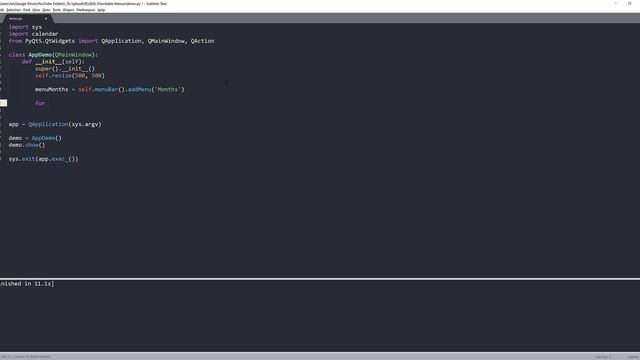Screen dimensions: 640x360
Task: Click the 'sys.exit(app.exec_())' line
Action: pyautogui.click(x=43, y=159)
